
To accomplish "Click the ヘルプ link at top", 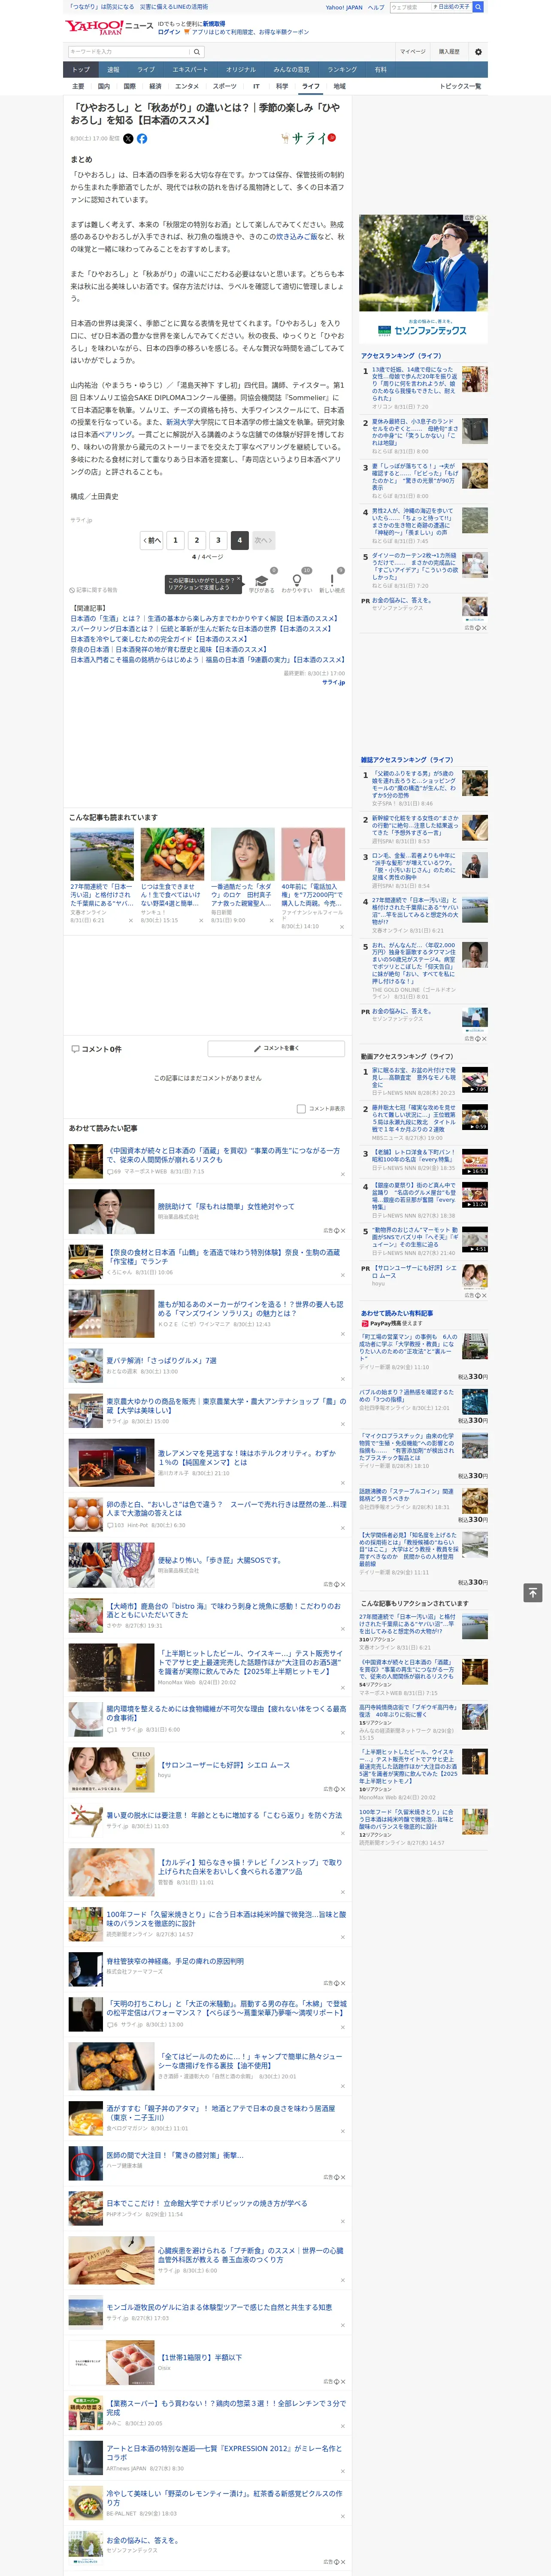I will 376,7.
